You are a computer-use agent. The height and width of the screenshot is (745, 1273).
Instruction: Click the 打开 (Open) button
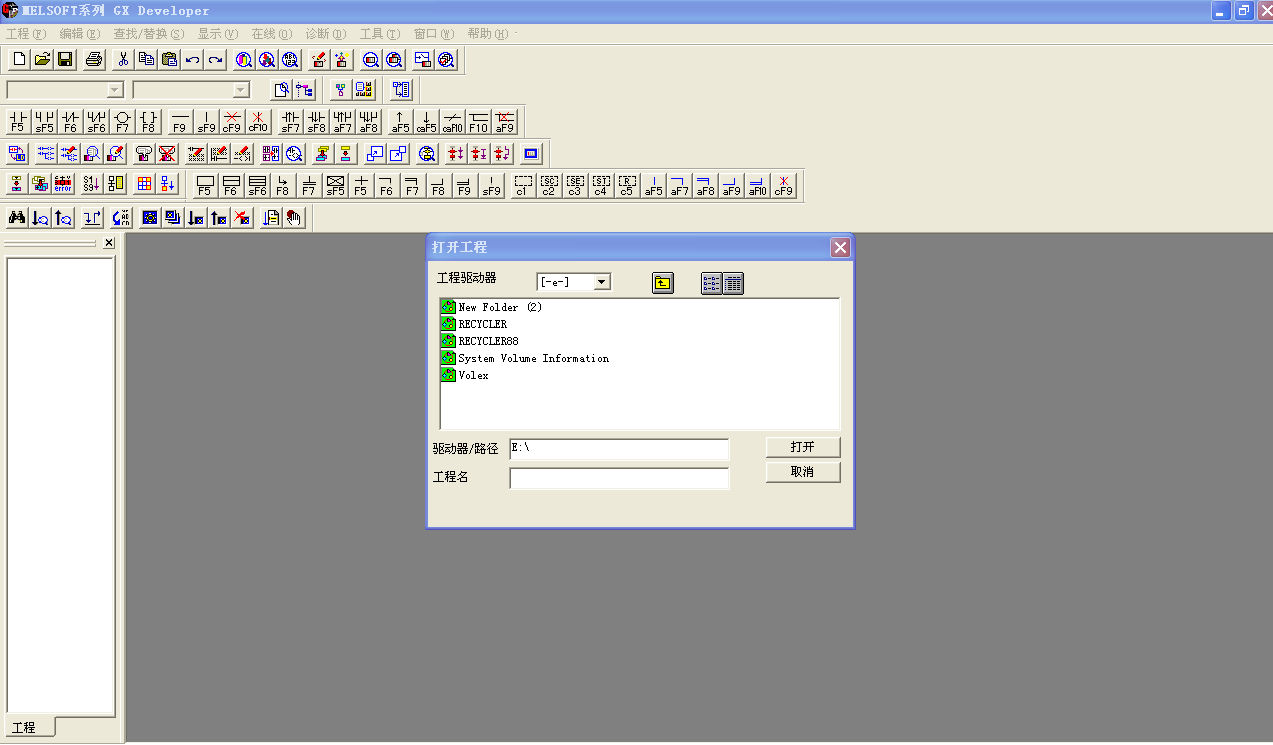click(802, 447)
